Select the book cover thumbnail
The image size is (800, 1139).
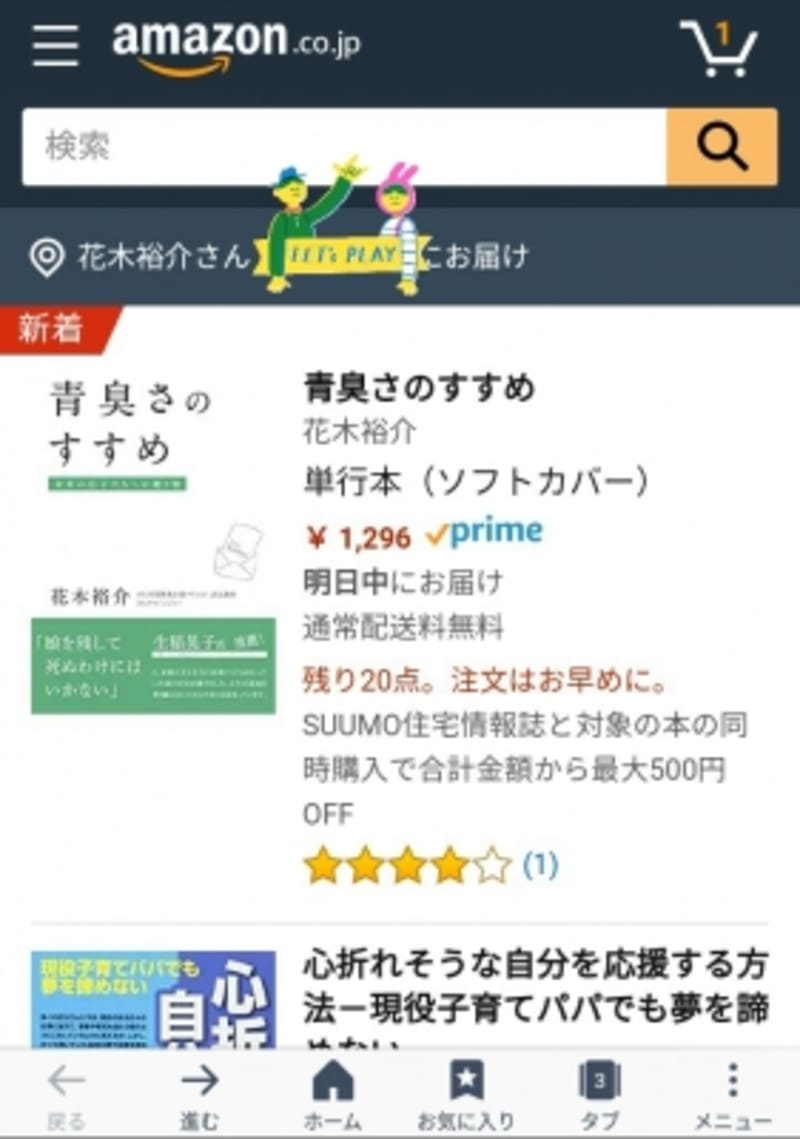point(153,546)
